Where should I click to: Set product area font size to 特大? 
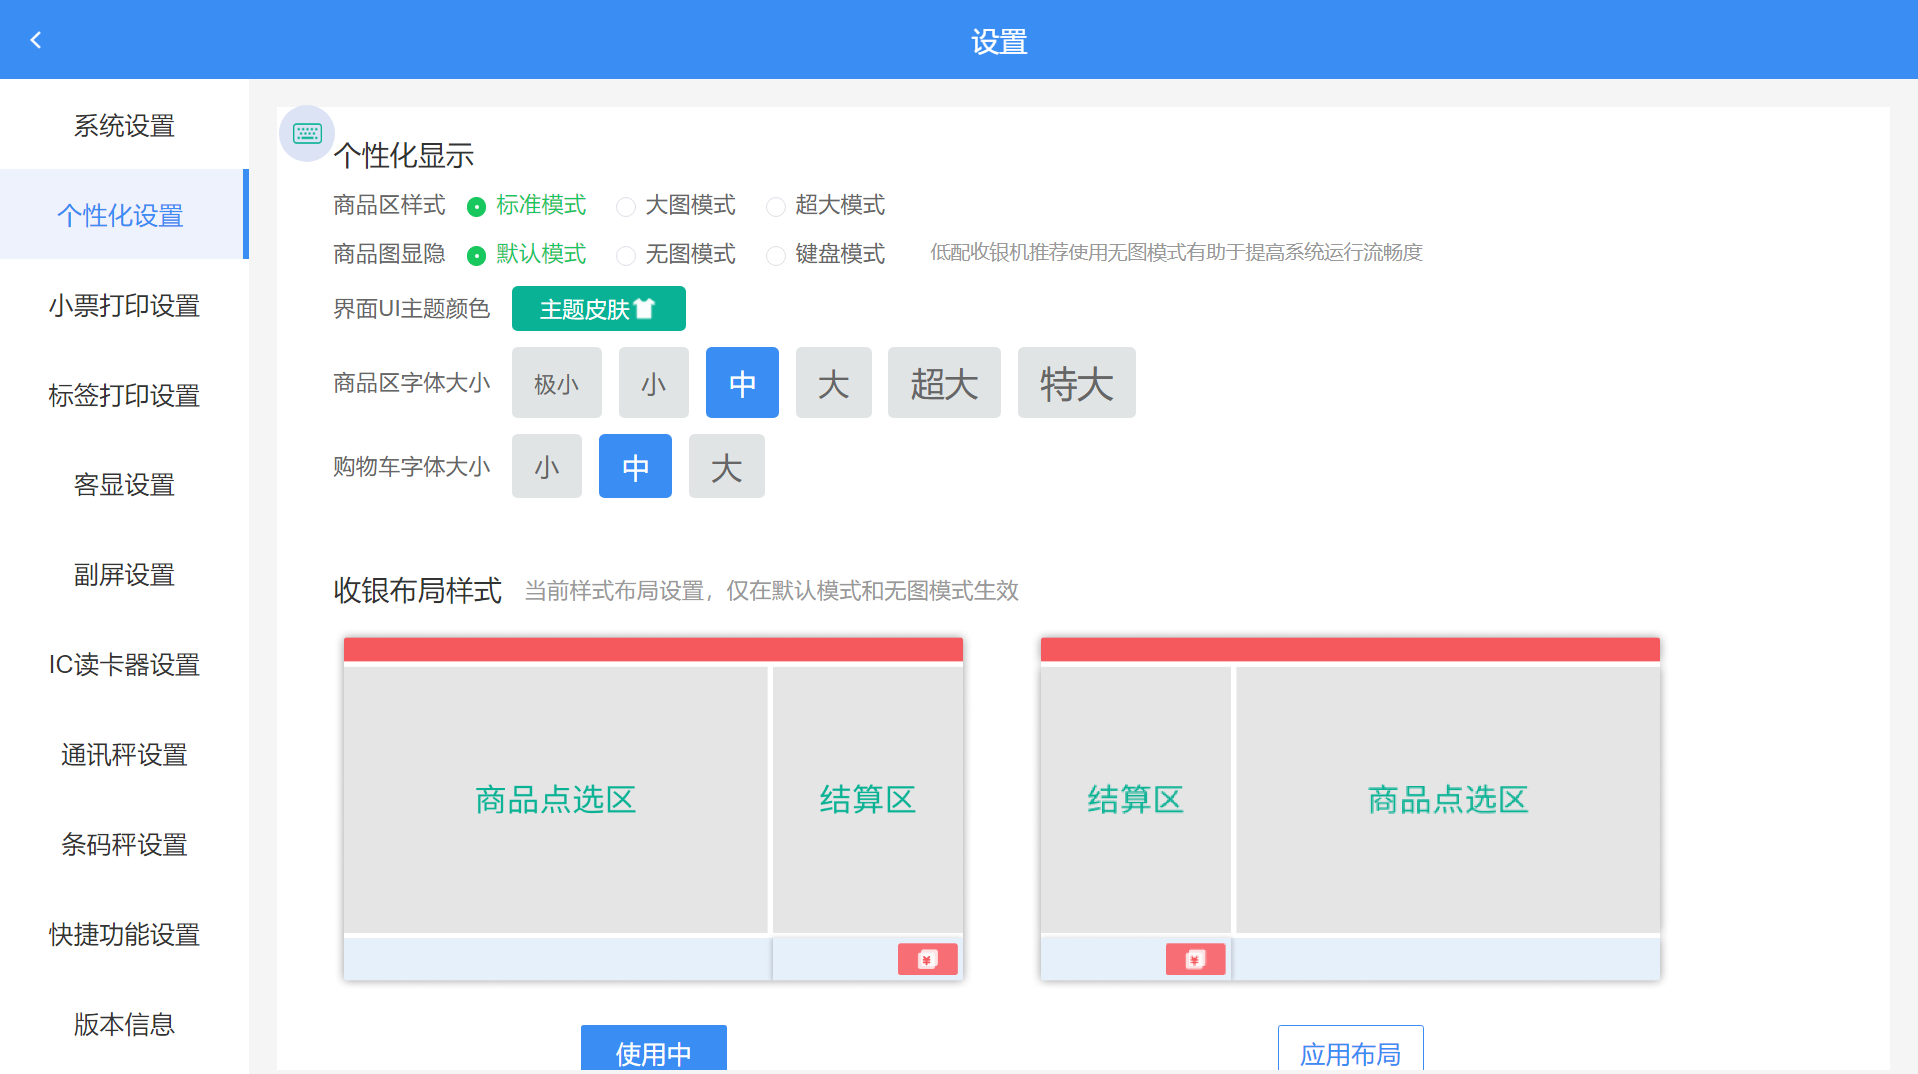tap(1076, 383)
